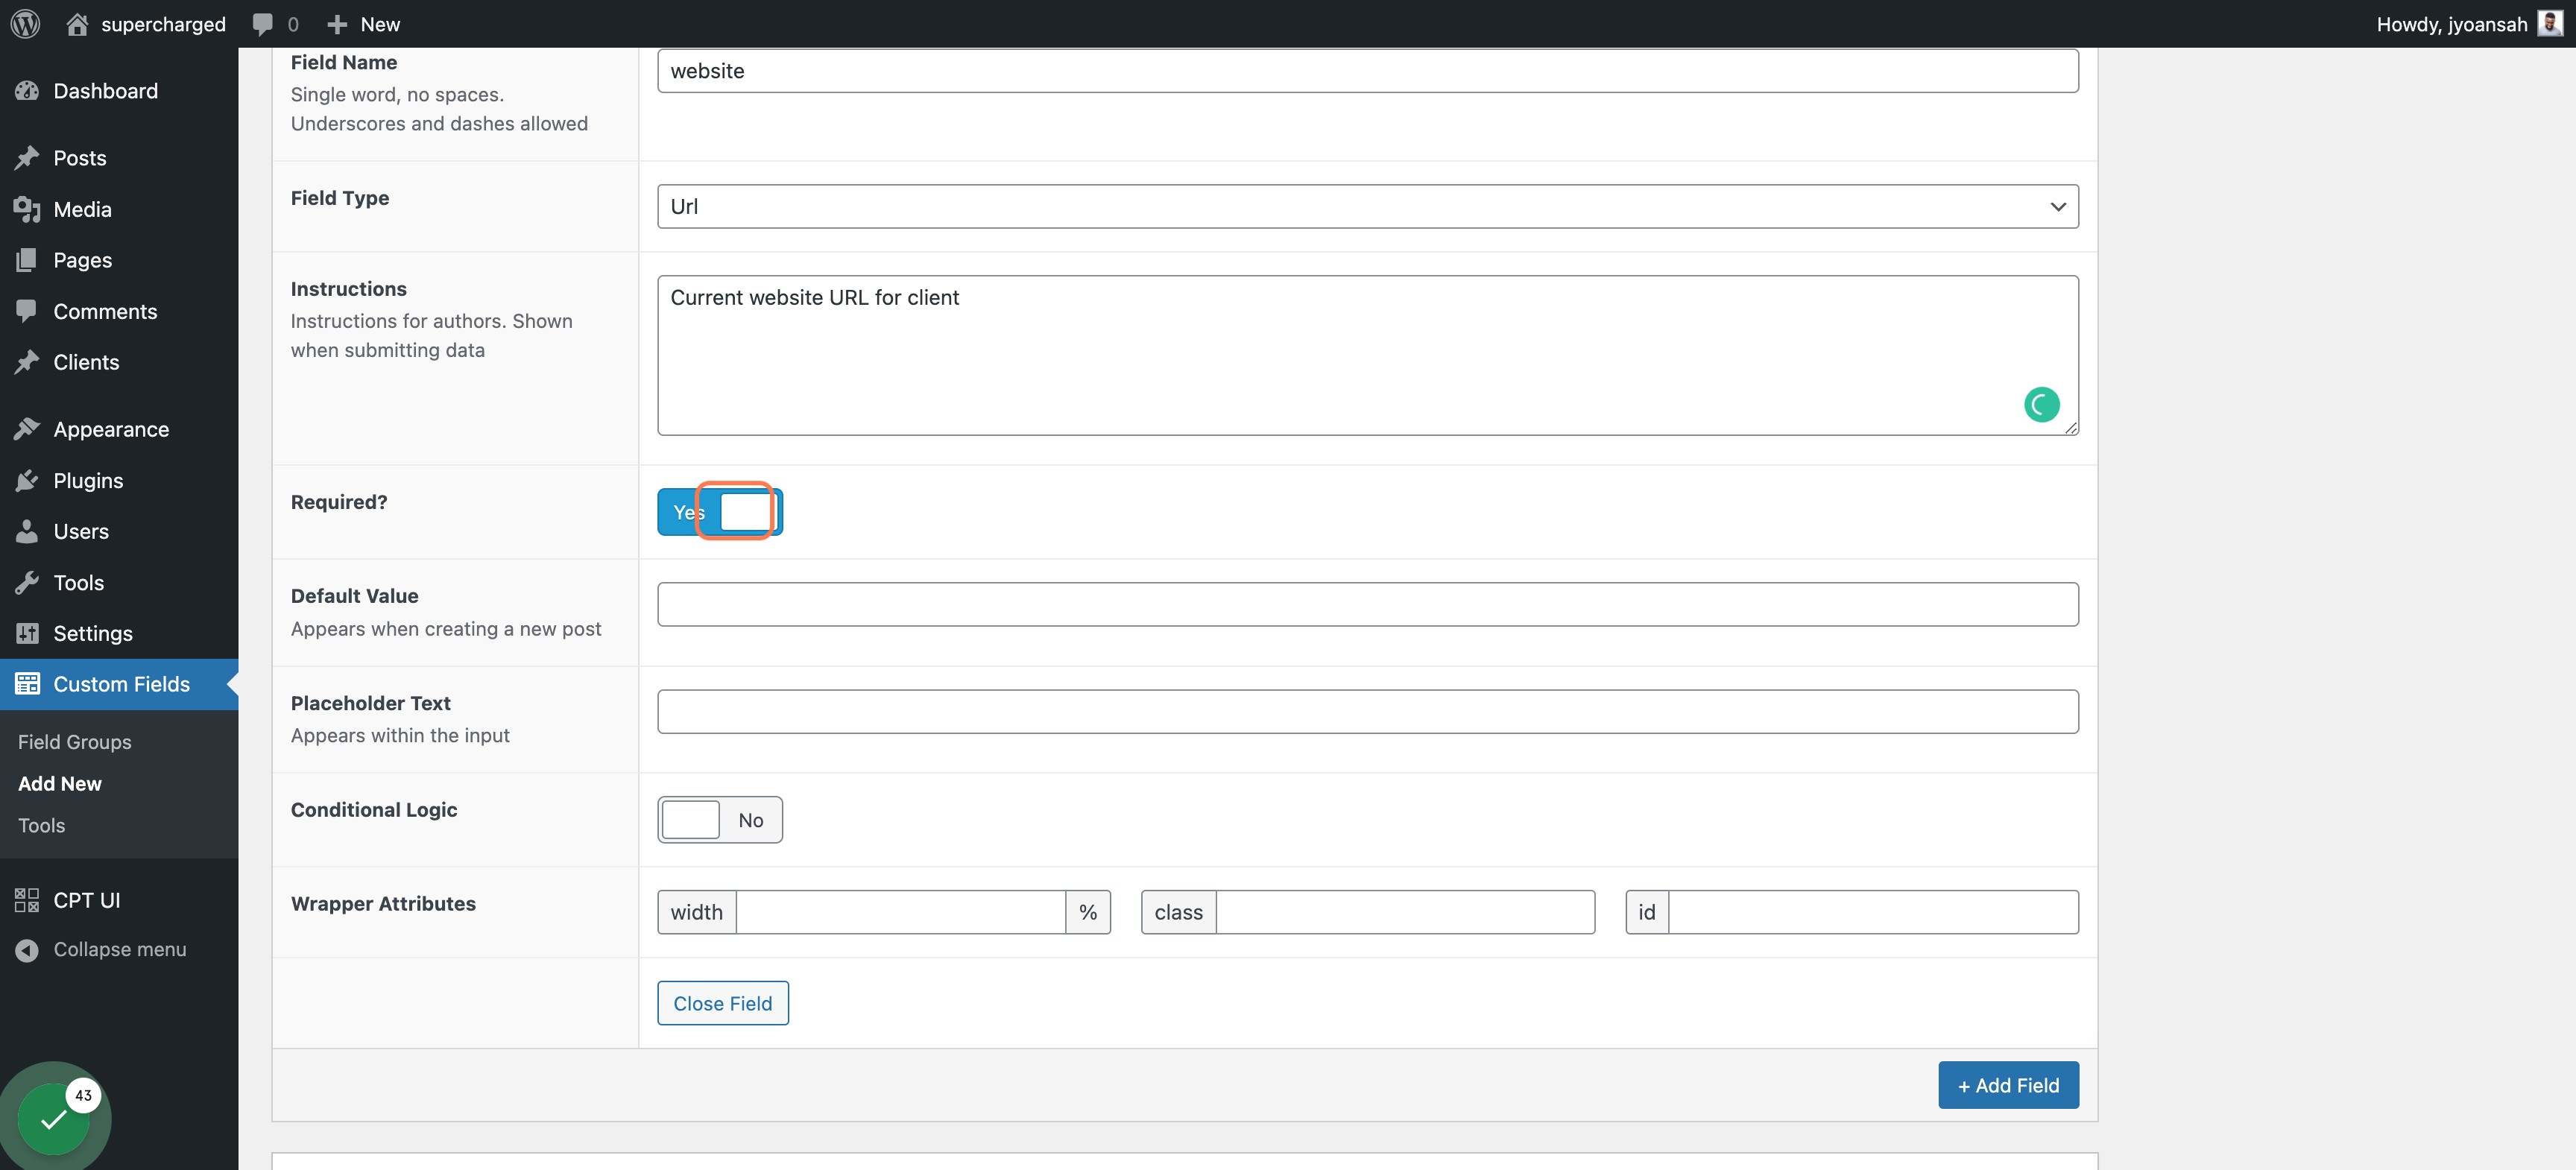The height and width of the screenshot is (1170, 2576).
Task: Click the Posts pin icon
Action: (x=27, y=158)
